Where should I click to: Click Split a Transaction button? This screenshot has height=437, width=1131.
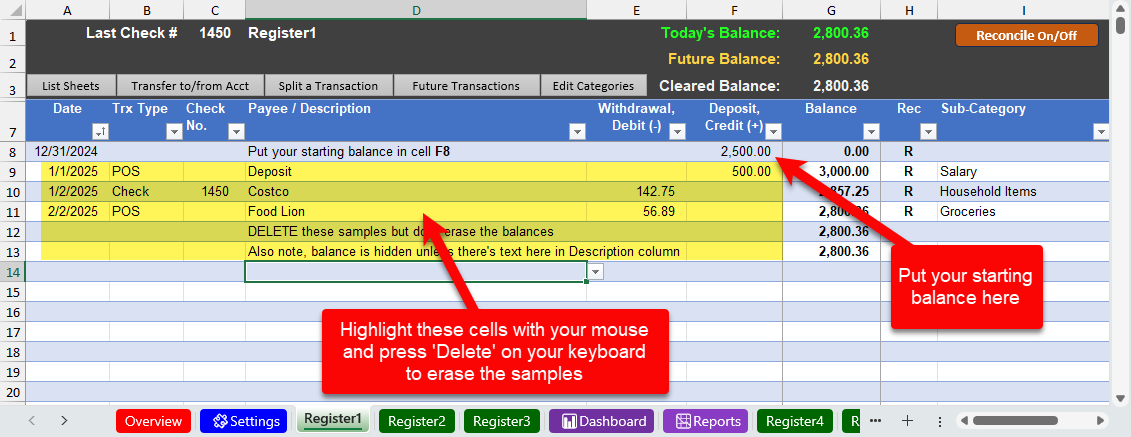(x=329, y=86)
